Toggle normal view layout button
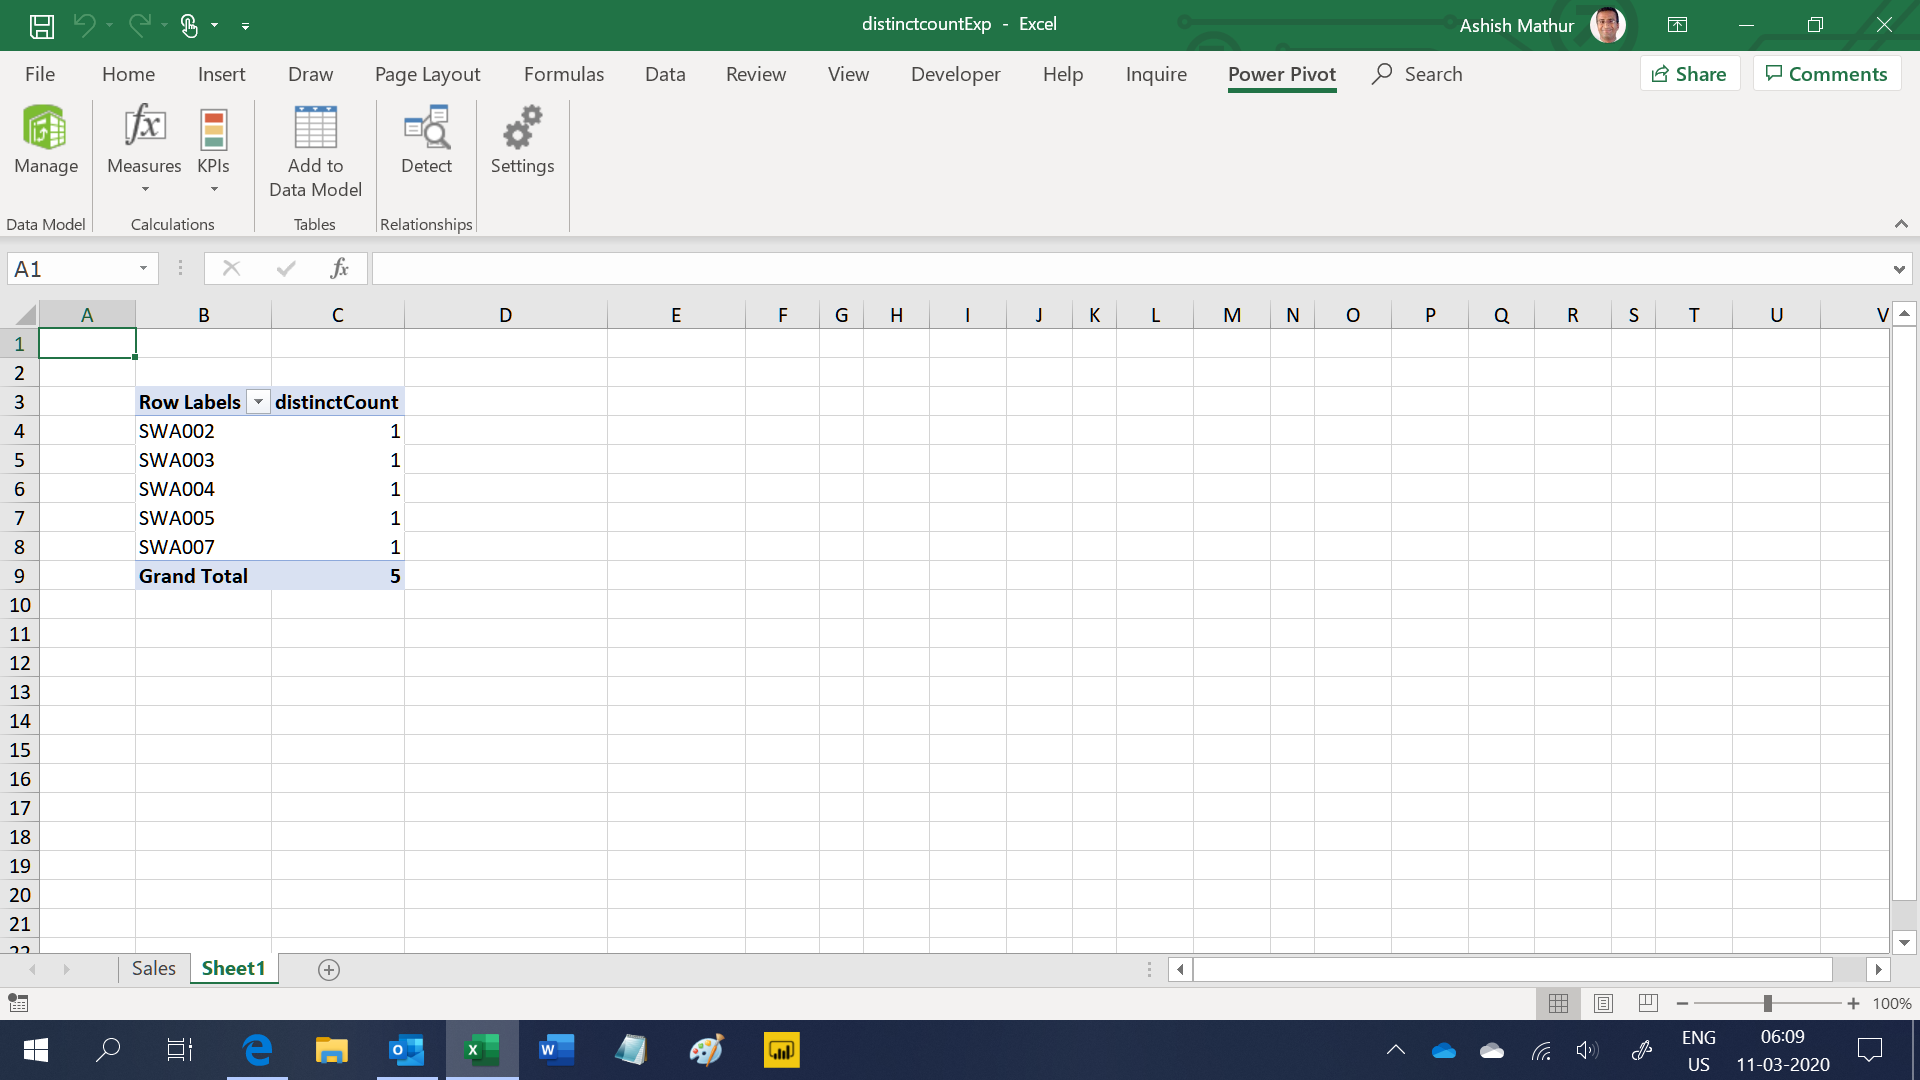The width and height of the screenshot is (1920, 1080). pos(1559,1005)
